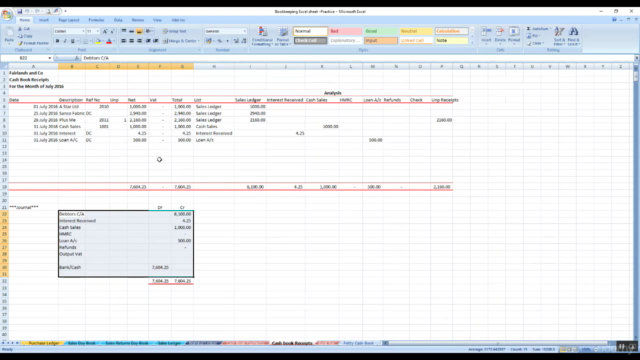
Task: Open the Borders dropdown arrow
Action: [x=91, y=41]
